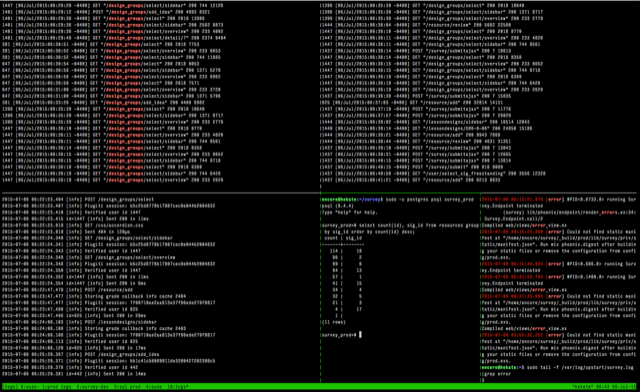Click the "lib/phoenix/endpoint/render_errors.ex" trace line
This screenshot has width=640, height=392.
(569, 212)
